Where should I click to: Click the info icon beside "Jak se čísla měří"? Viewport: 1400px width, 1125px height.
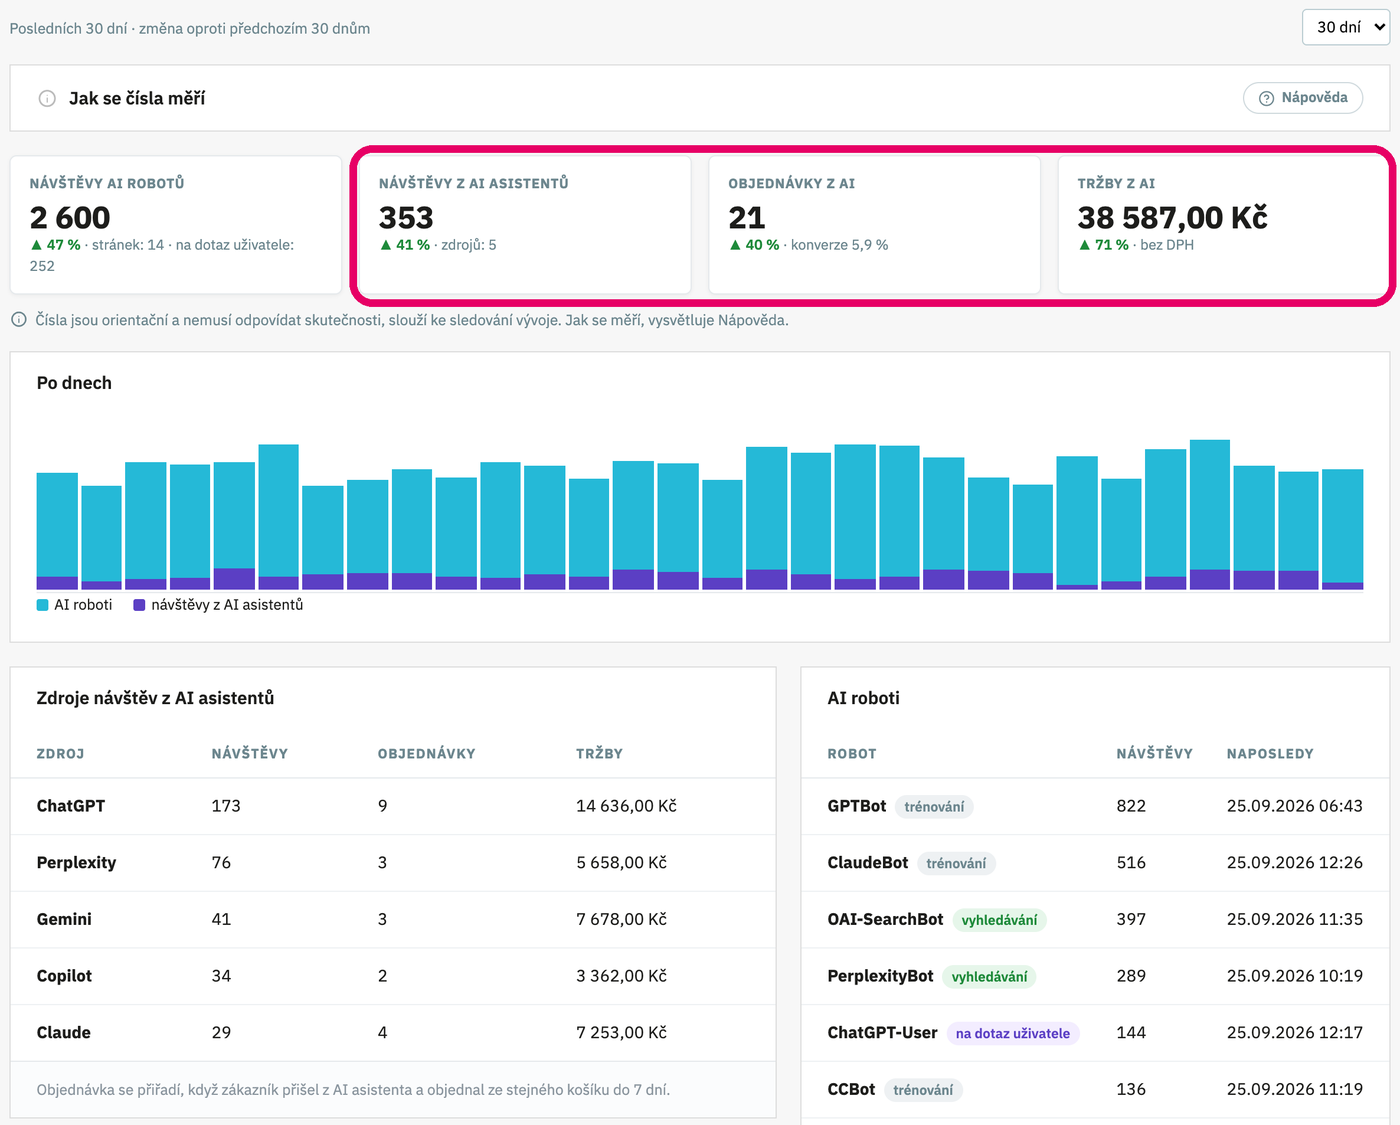[x=47, y=98]
